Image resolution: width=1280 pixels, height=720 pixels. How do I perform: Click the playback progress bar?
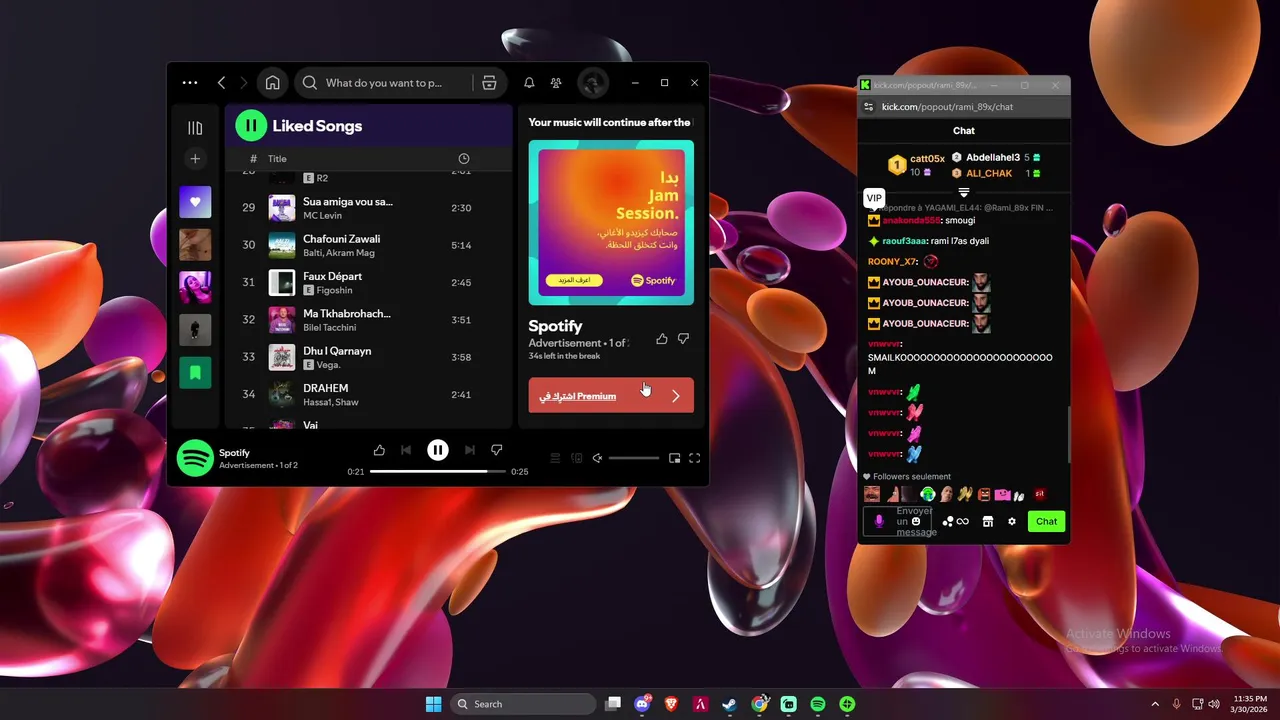coord(437,471)
